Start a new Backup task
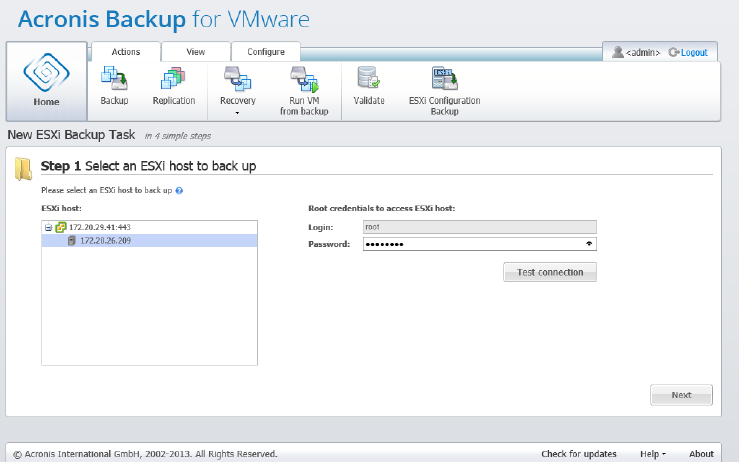This screenshot has height=462, width=739. (x=114, y=86)
